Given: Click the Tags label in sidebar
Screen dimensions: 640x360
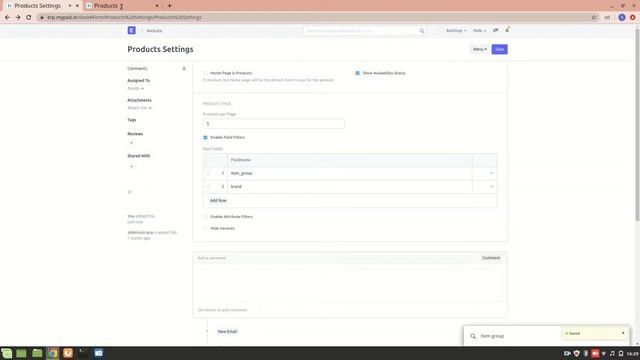Looking at the screenshot, I should [x=131, y=120].
